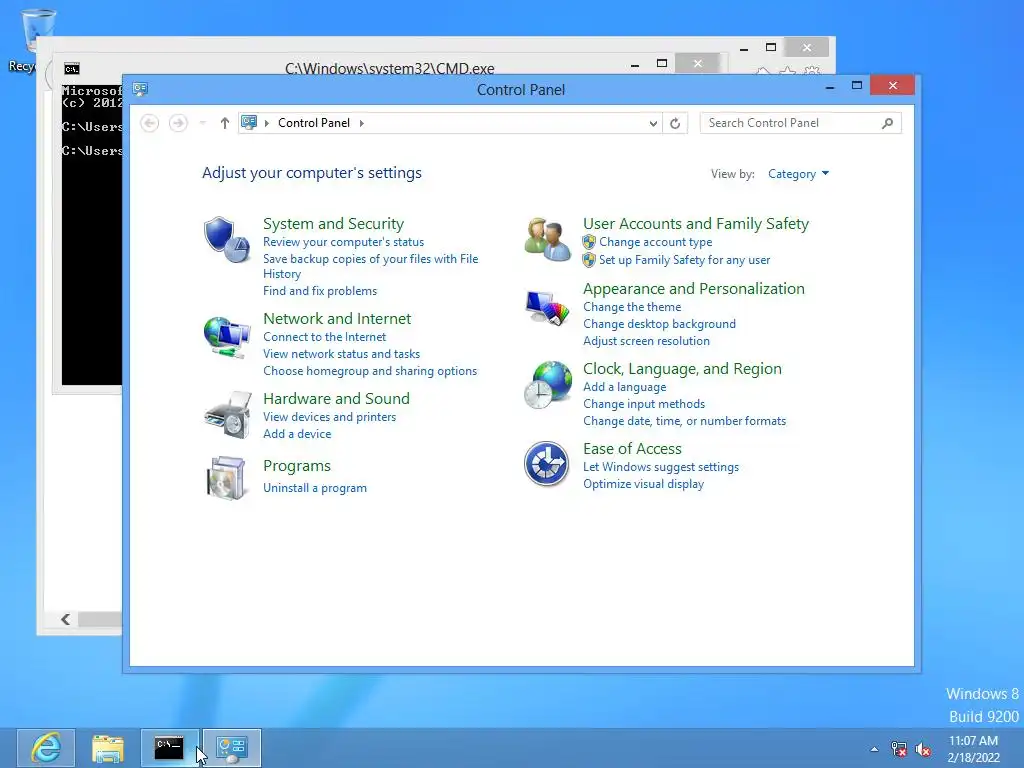This screenshot has height=768, width=1024.
Task: Click Add a device link
Action: 297,434
